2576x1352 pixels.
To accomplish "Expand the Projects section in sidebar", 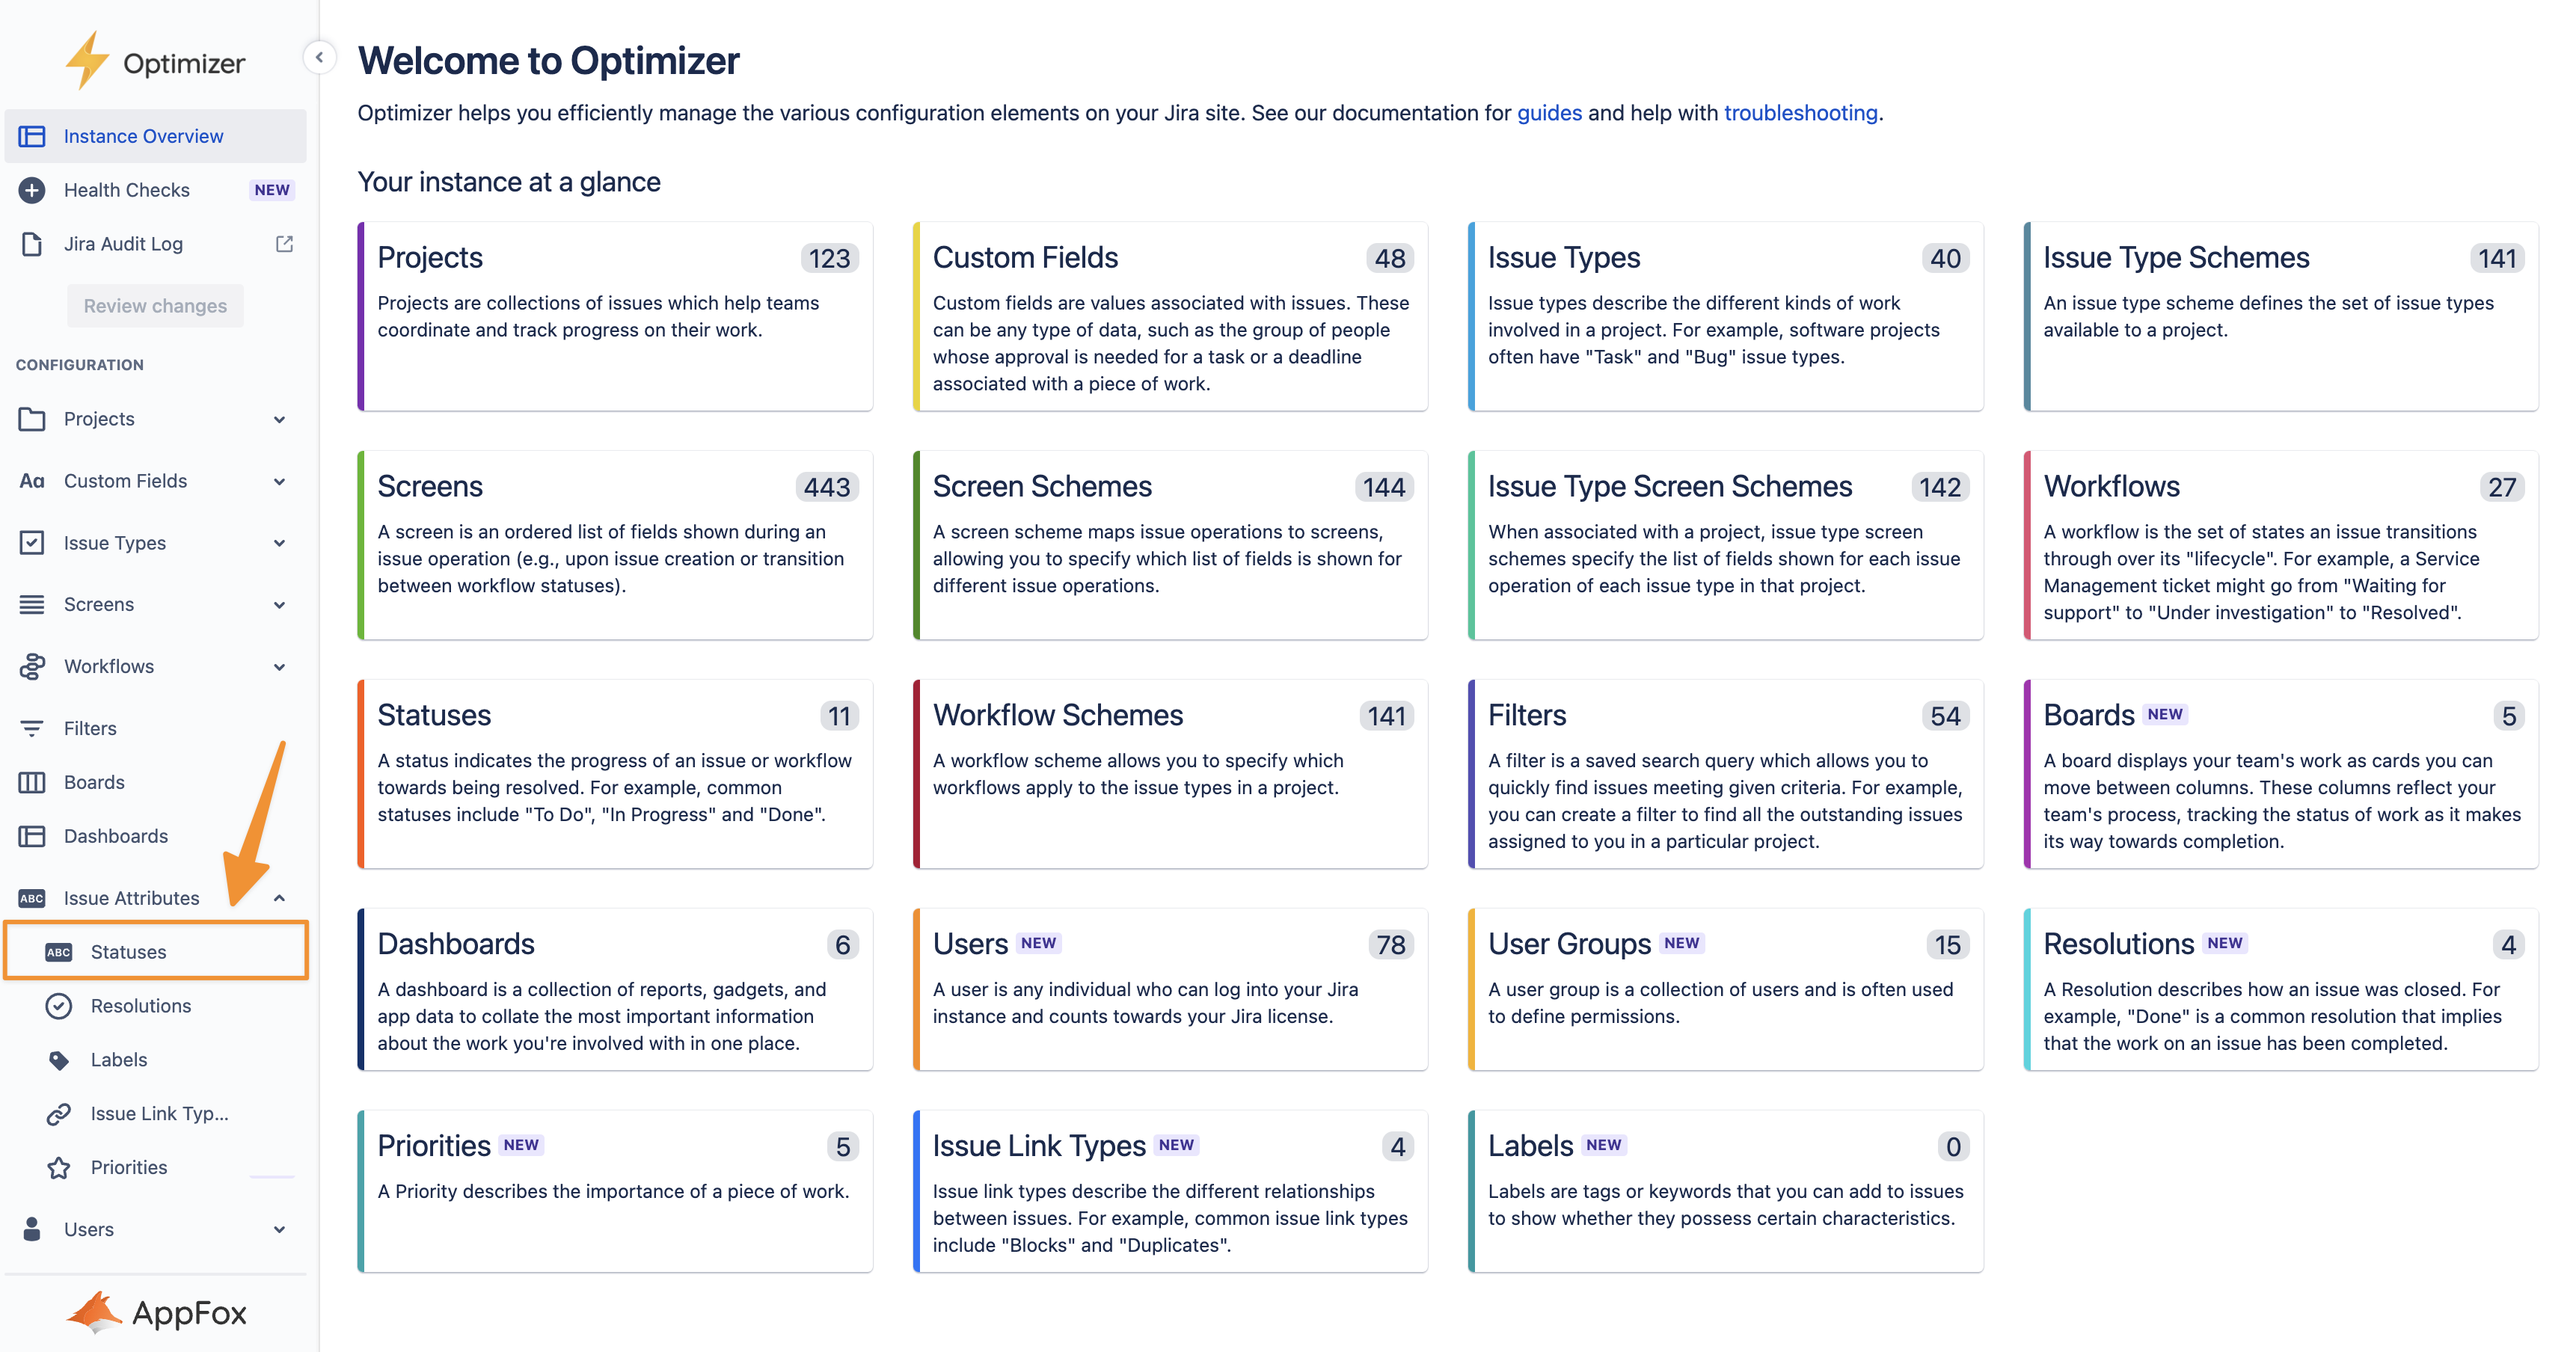I will 279,419.
